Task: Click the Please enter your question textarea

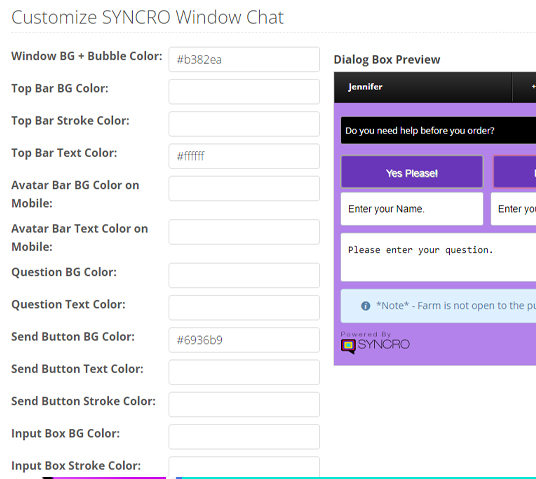Action: pyautogui.click(x=438, y=257)
